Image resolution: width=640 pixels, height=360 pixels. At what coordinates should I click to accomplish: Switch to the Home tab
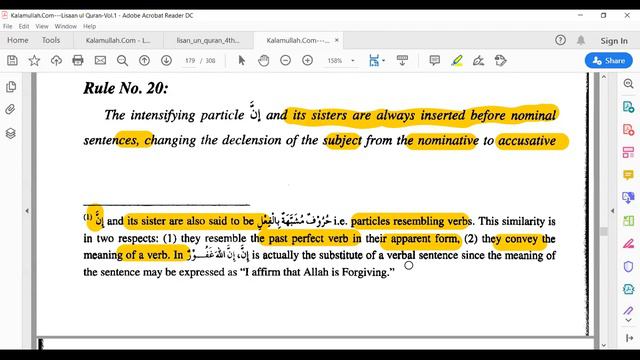click(x=18, y=40)
